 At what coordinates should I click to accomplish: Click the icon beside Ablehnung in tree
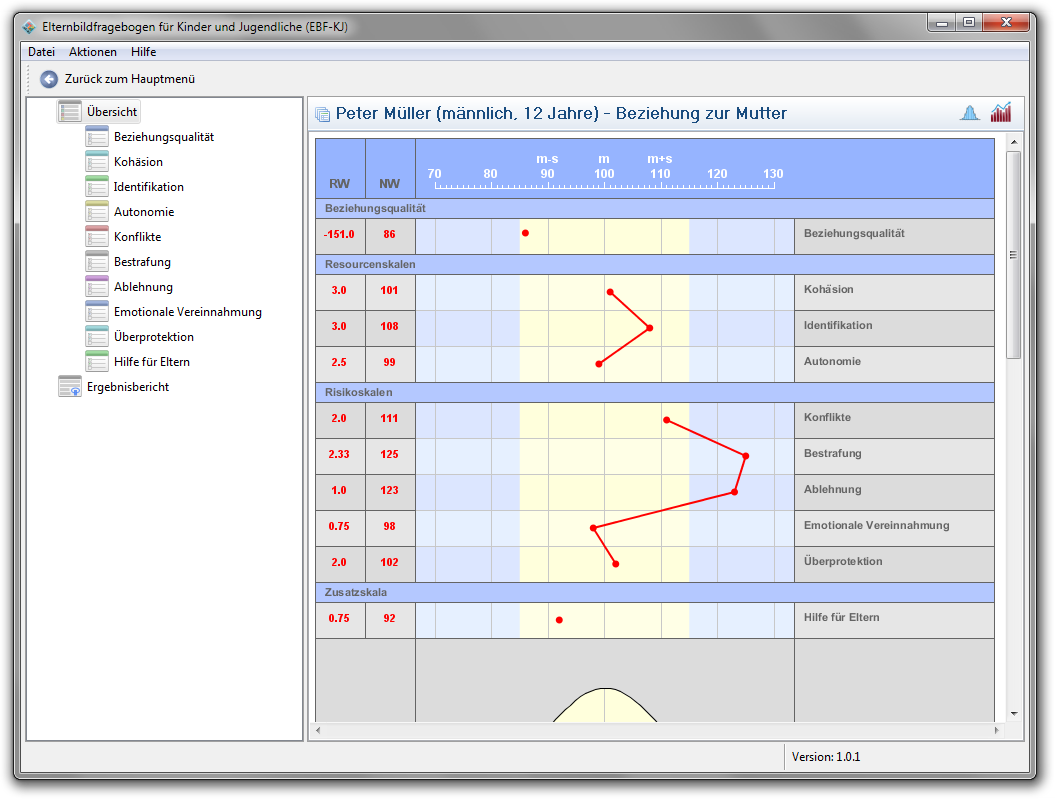pyautogui.click(x=97, y=286)
